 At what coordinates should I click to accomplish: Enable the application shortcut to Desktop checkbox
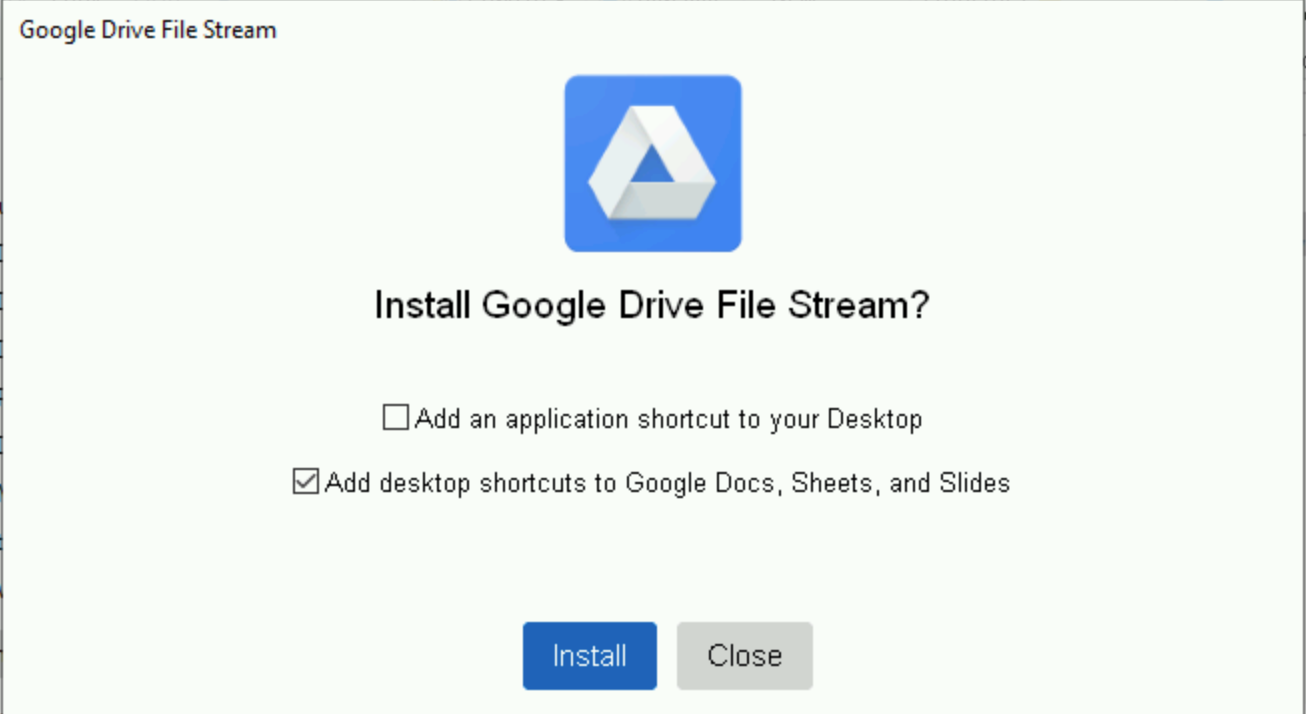click(396, 418)
